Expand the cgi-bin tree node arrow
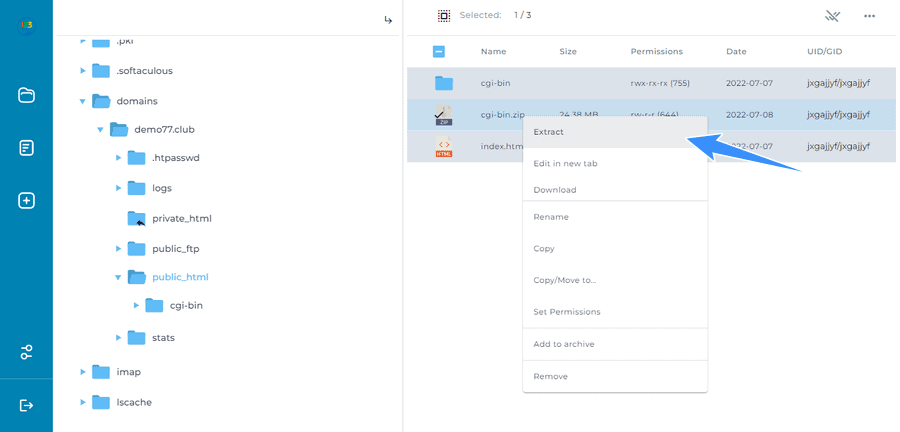 click(137, 306)
